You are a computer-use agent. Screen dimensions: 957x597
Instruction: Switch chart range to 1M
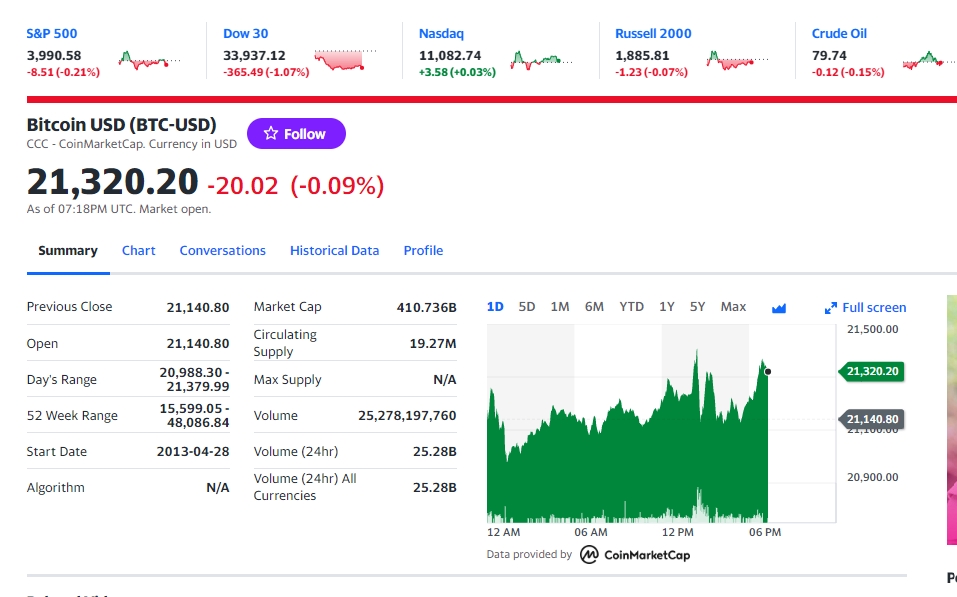(x=560, y=307)
